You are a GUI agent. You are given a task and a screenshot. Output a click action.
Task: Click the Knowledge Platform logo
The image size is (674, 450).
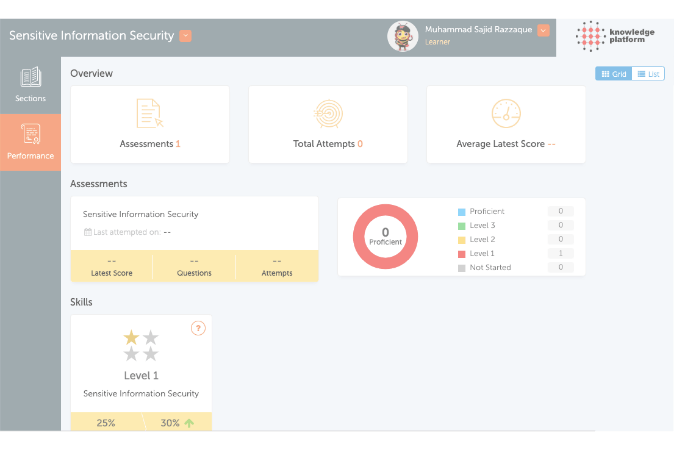pyautogui.click(x=617, y=35)
